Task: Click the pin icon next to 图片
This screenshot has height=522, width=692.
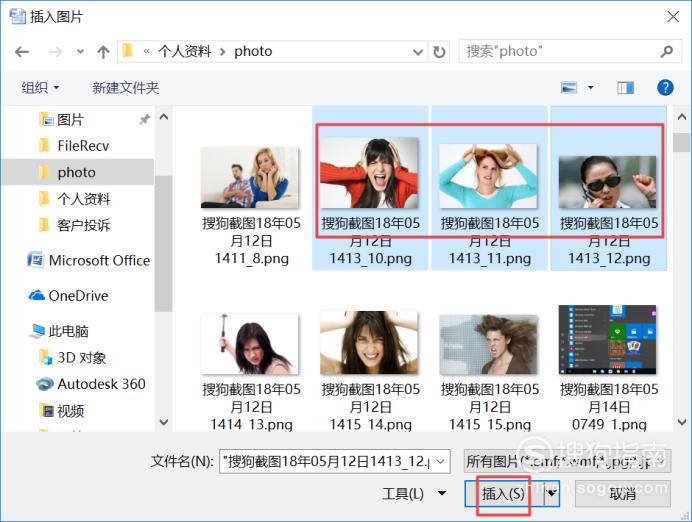Action: tap(144, 119)
